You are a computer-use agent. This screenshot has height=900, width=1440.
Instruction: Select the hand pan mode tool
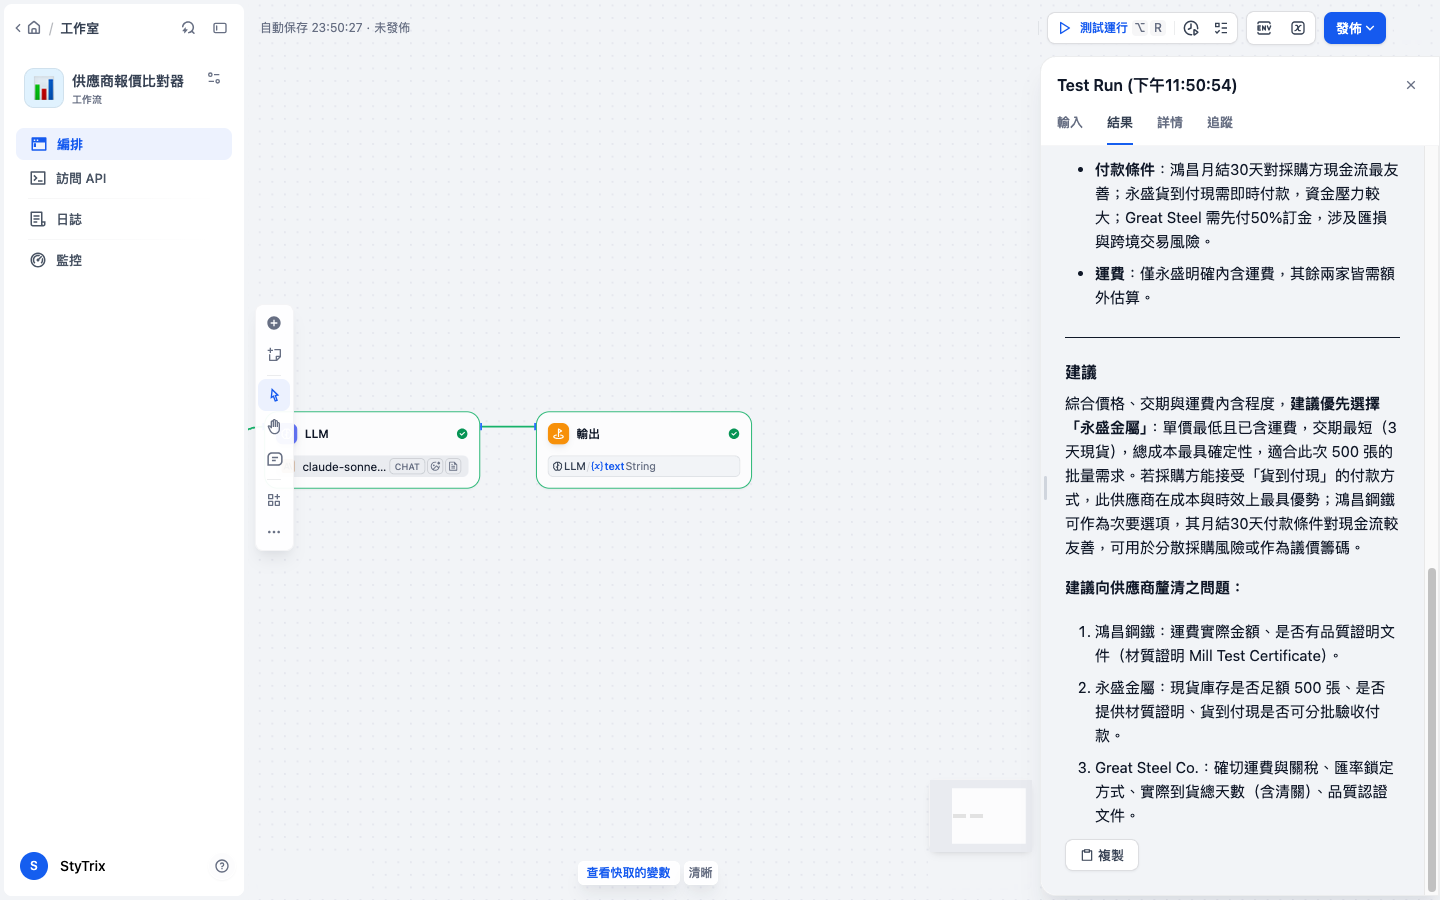pos(274,427)
